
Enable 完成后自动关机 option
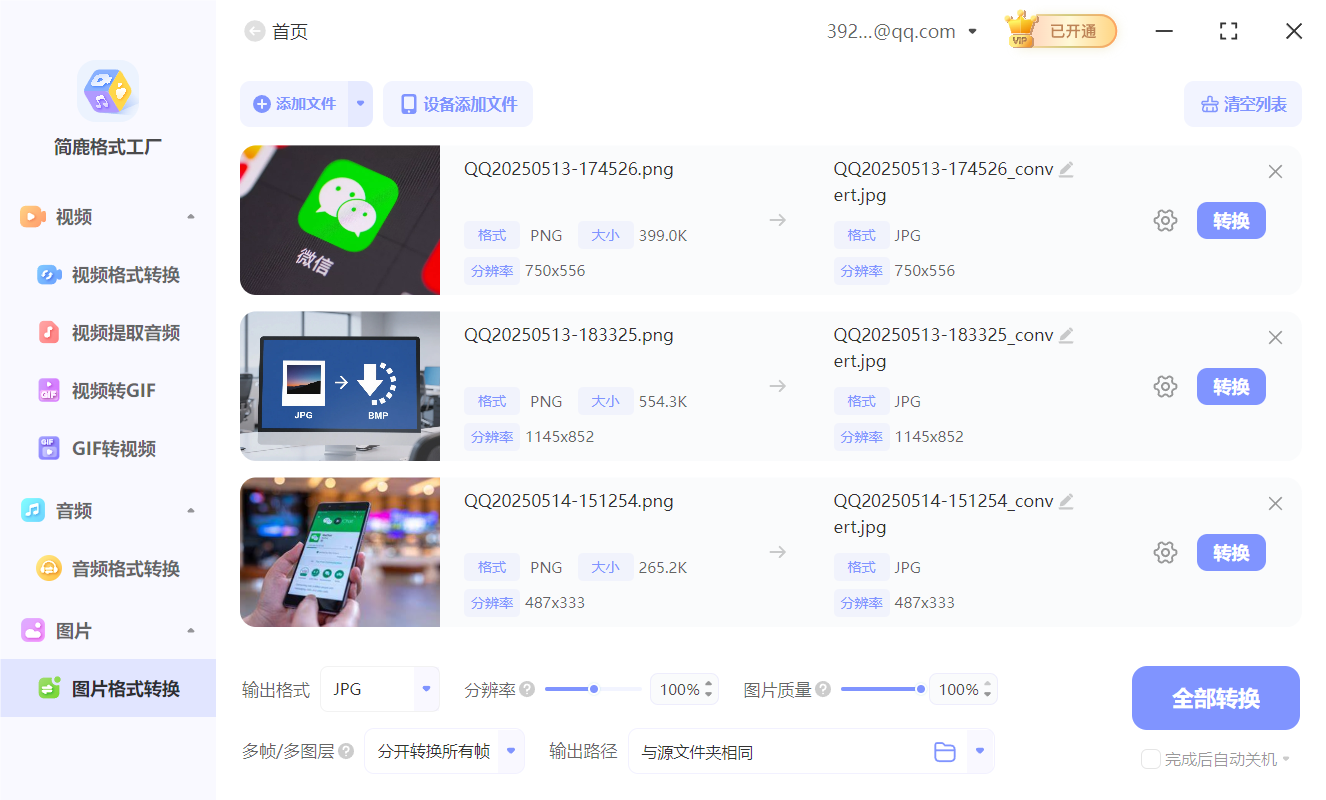click(1150, 759)
